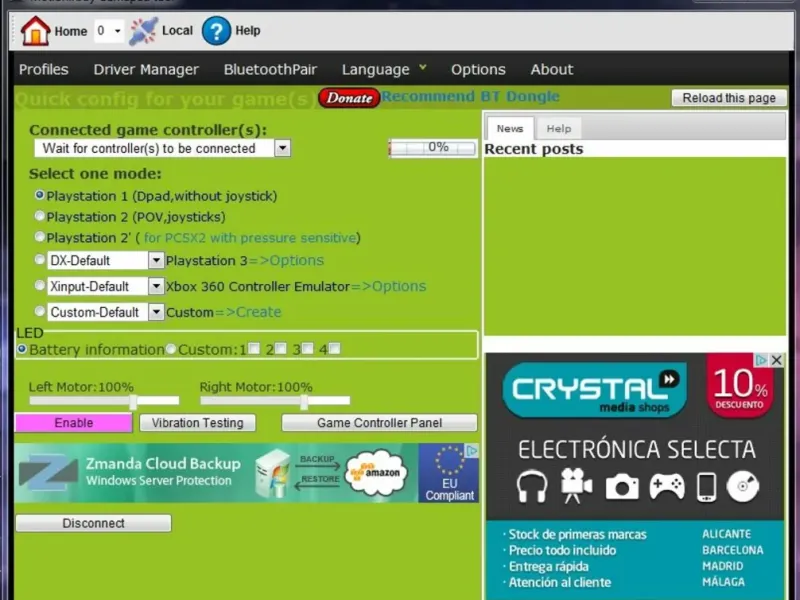Open Driver Manager menu
This screenshot has width=800, height=600.
point(146,69)
